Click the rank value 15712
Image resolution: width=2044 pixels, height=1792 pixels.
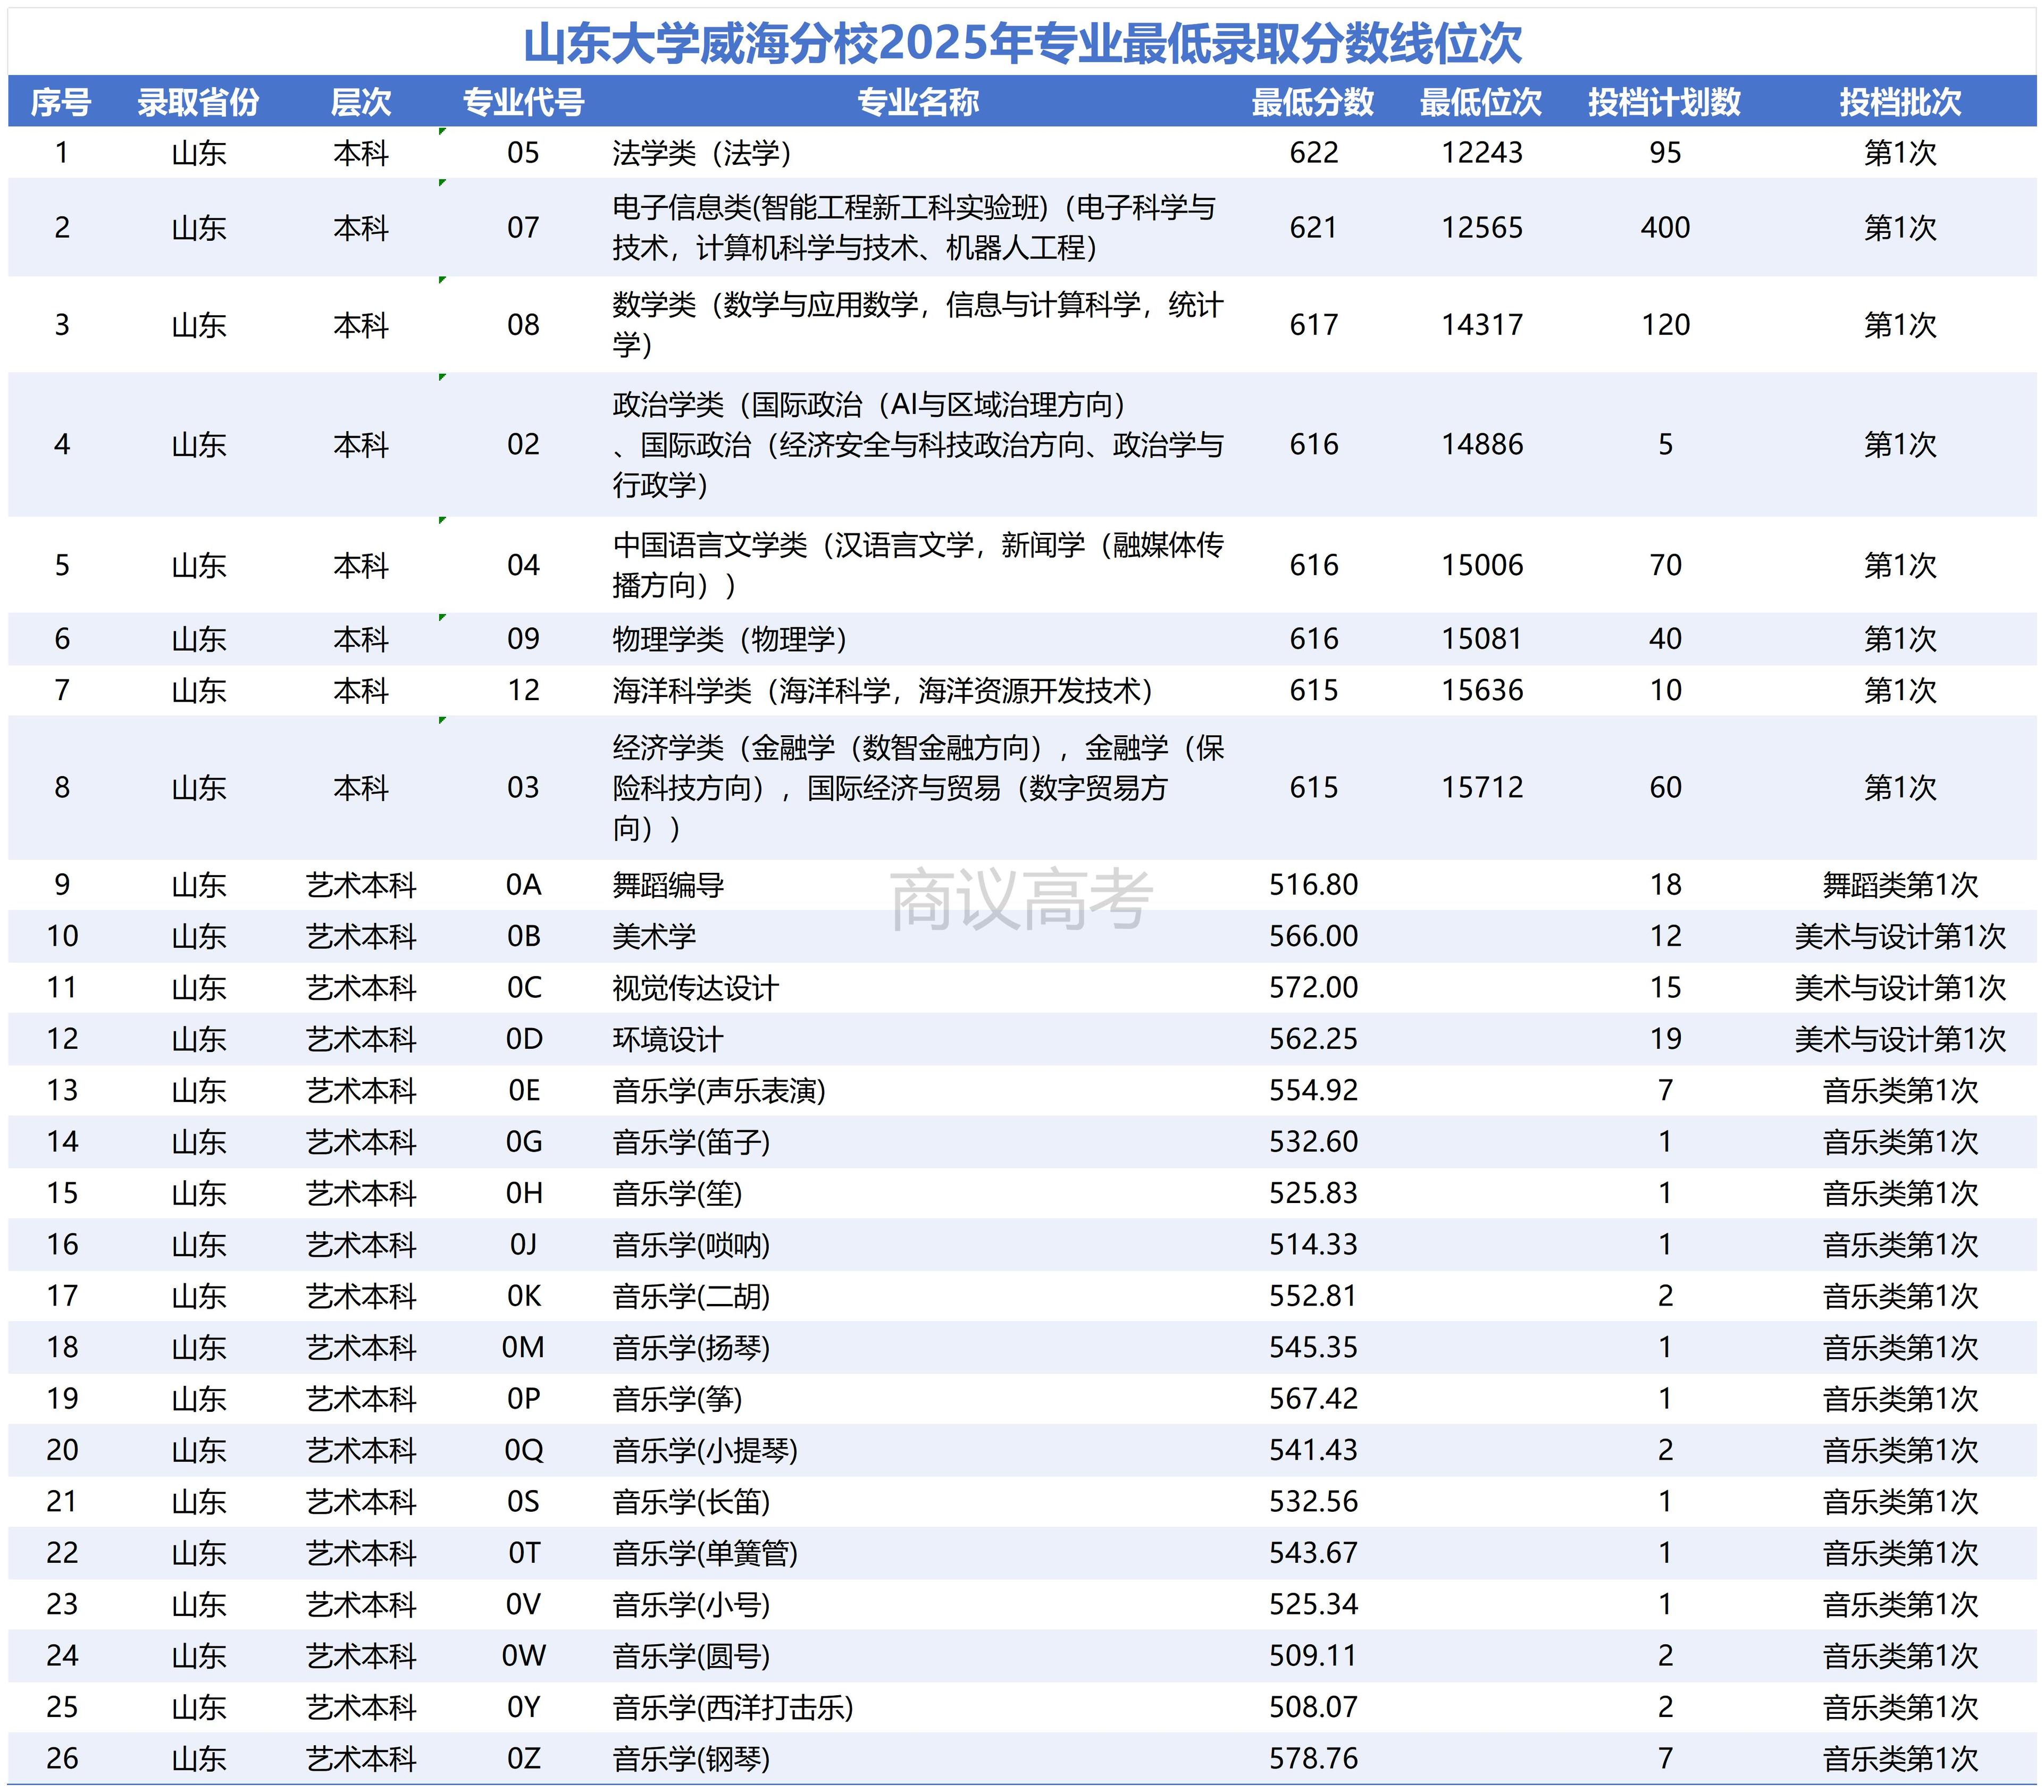1482,788
